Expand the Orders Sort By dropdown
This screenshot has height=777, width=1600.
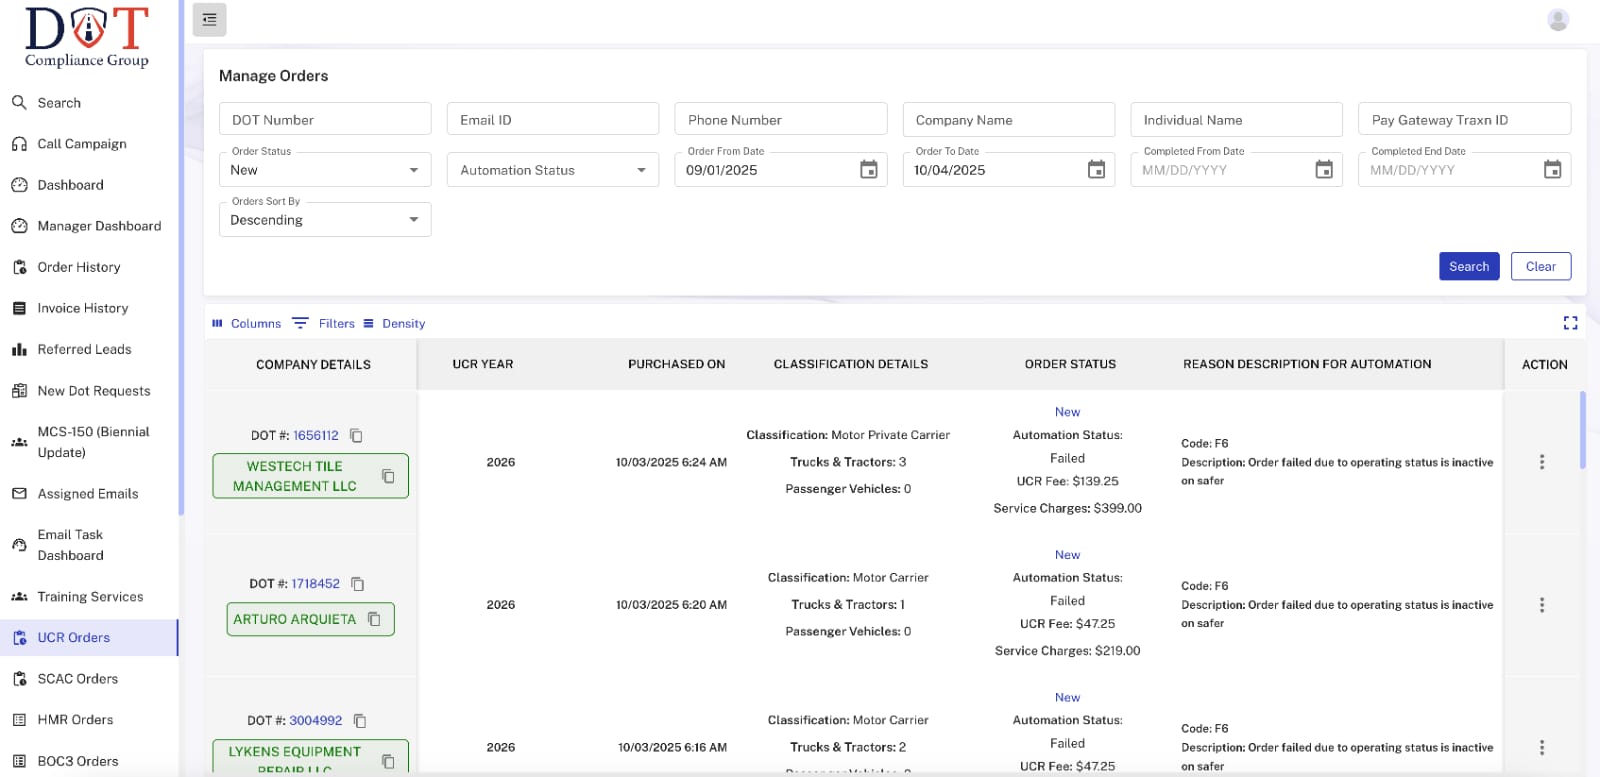click(x=324, y=220)
